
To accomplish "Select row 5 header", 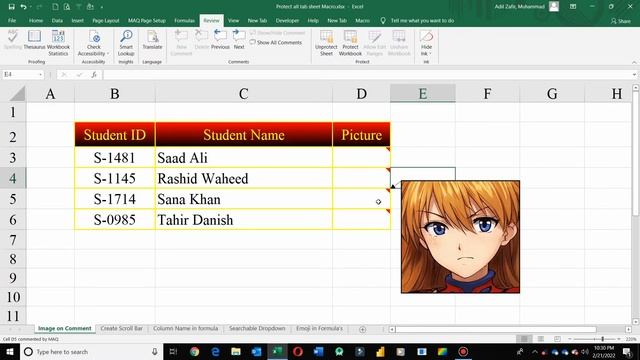I will [x=13, y=199].
